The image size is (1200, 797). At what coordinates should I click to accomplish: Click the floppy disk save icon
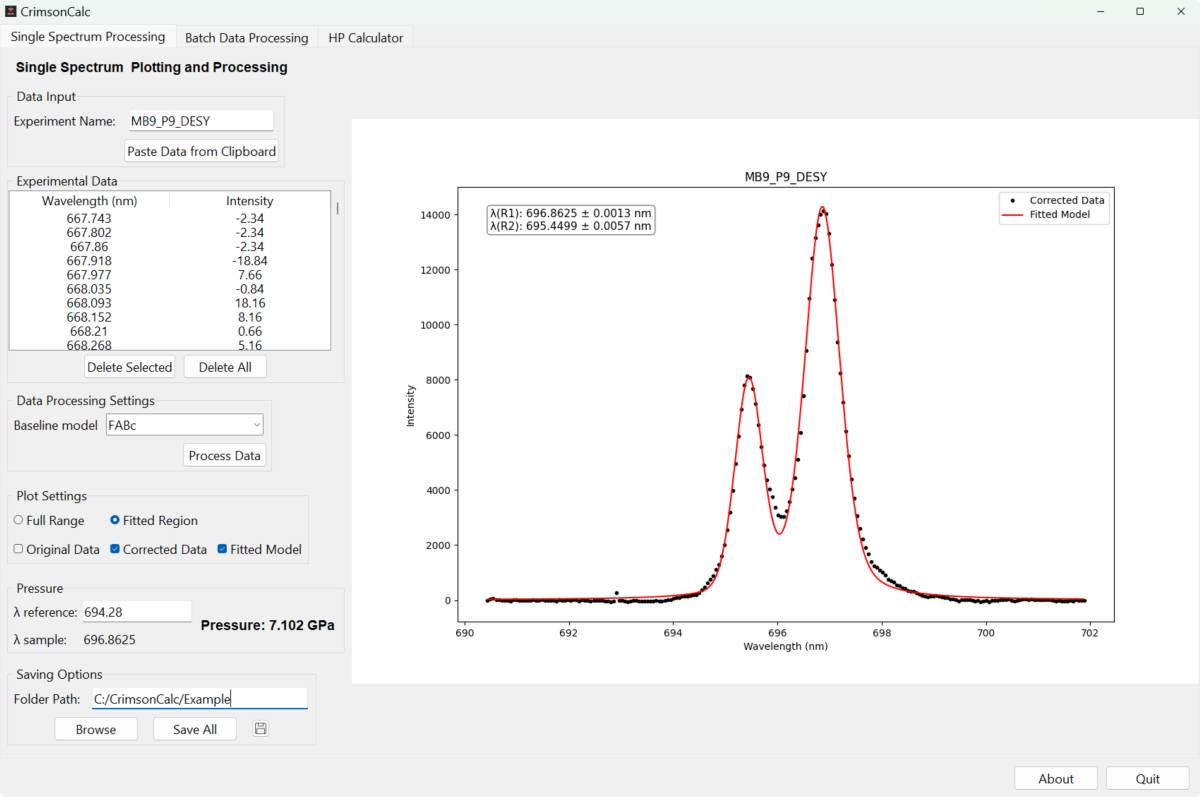[260, 729]
